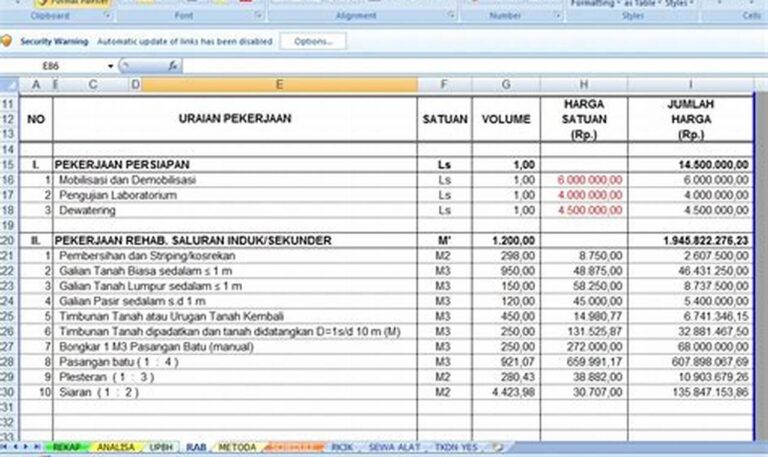Click the URAIAN PEKERJAAN header cell
This screenshot has width=768, height=457.
[235, 119]
